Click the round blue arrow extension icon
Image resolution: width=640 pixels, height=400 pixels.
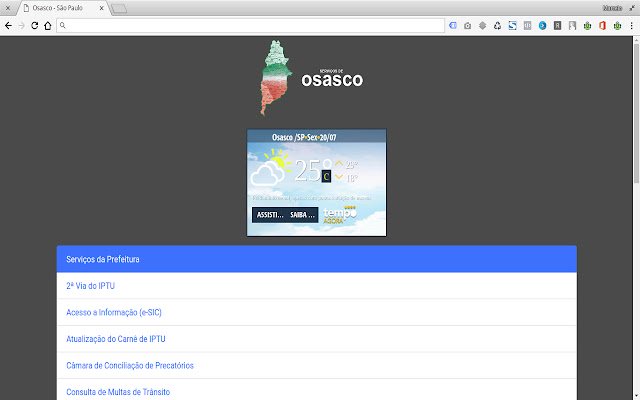pyautogui.click(x=542, y=26)
